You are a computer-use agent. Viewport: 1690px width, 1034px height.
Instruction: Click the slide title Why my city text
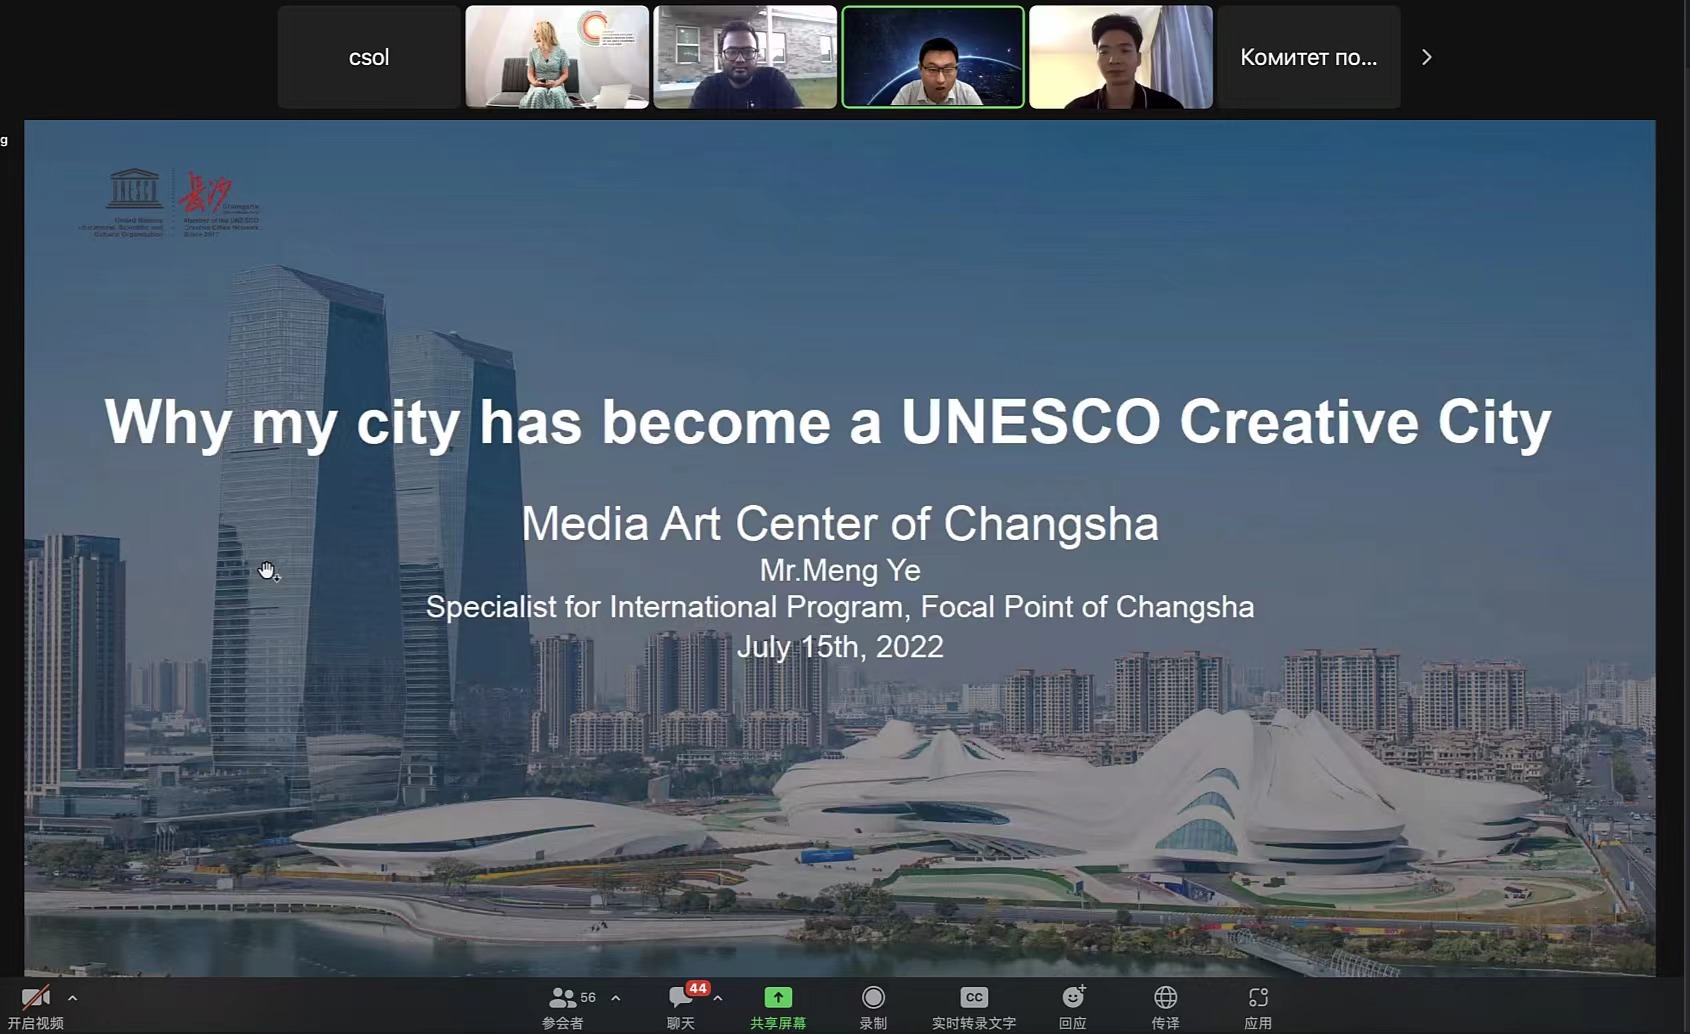(828, 422)
